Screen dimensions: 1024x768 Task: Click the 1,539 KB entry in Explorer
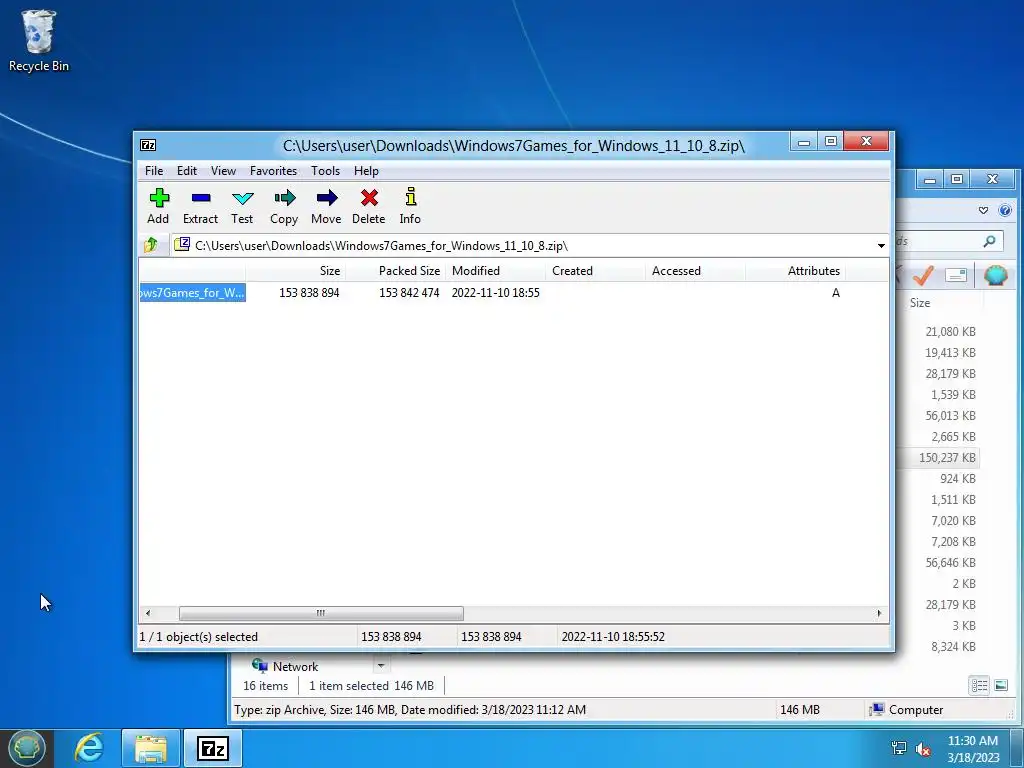pyautogui.click(x=953, y=394)
